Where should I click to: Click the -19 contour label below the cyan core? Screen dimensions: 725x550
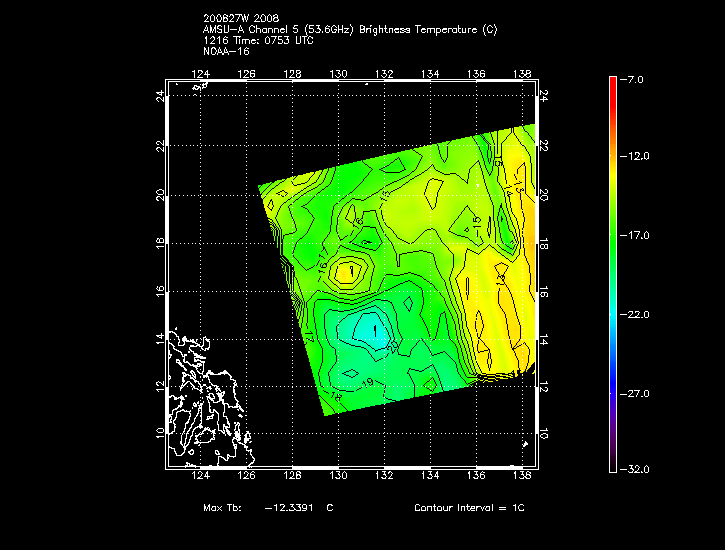(368, 381)
